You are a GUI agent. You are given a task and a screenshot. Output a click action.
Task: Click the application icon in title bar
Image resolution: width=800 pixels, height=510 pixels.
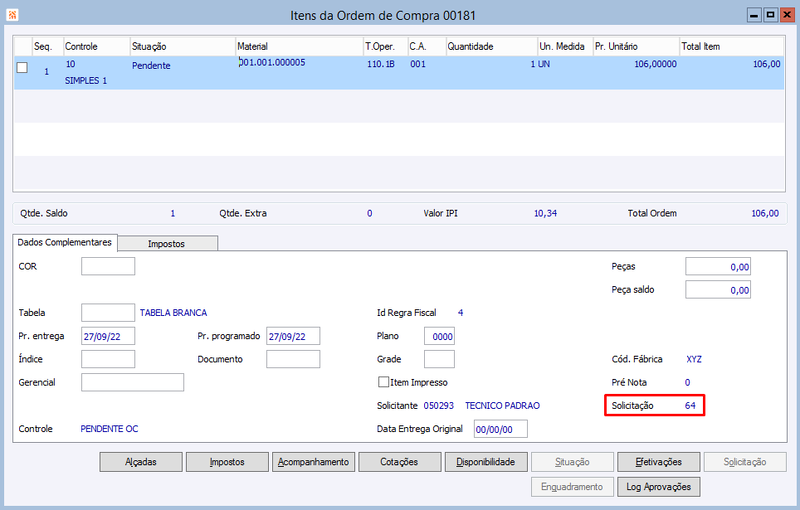coord(12,15)
